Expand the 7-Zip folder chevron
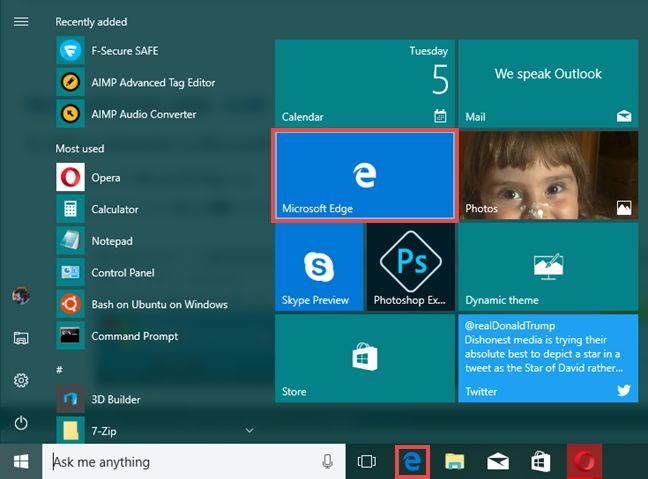This screenshot has height=479, width=648. [250, 430]
